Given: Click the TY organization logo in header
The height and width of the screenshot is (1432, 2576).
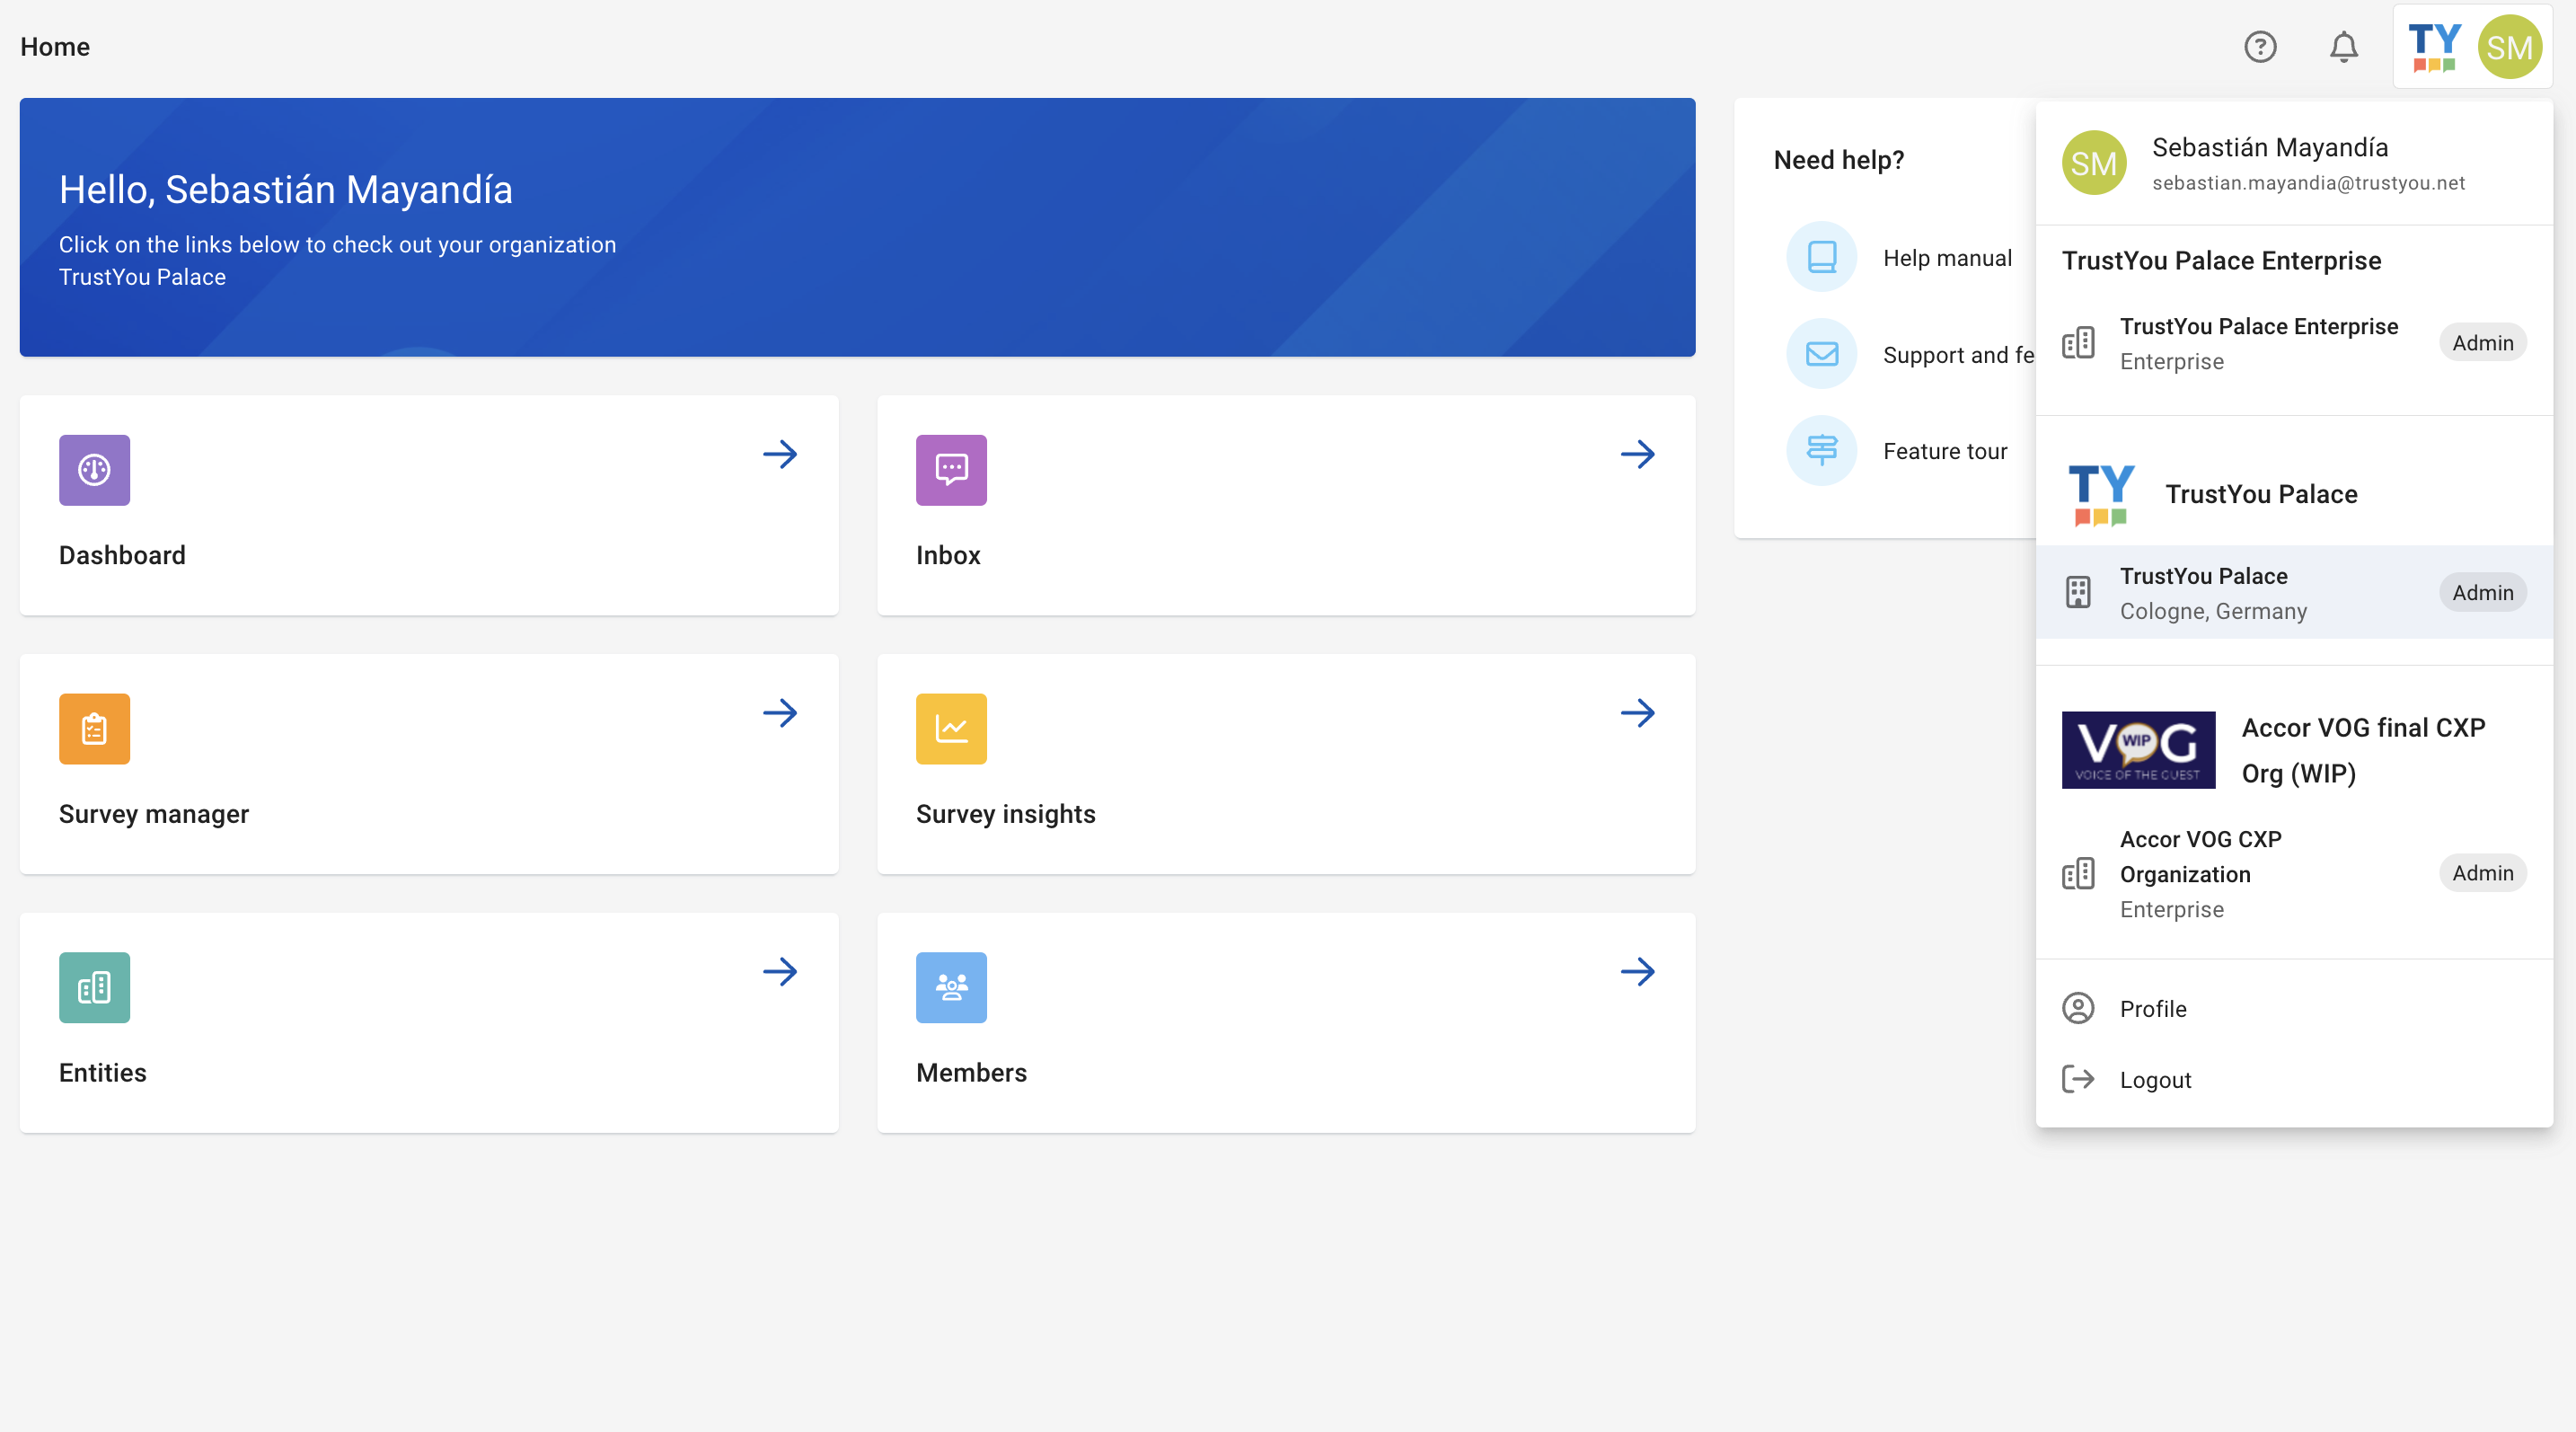Looking at the screenshot, I should coord(2434,47).
